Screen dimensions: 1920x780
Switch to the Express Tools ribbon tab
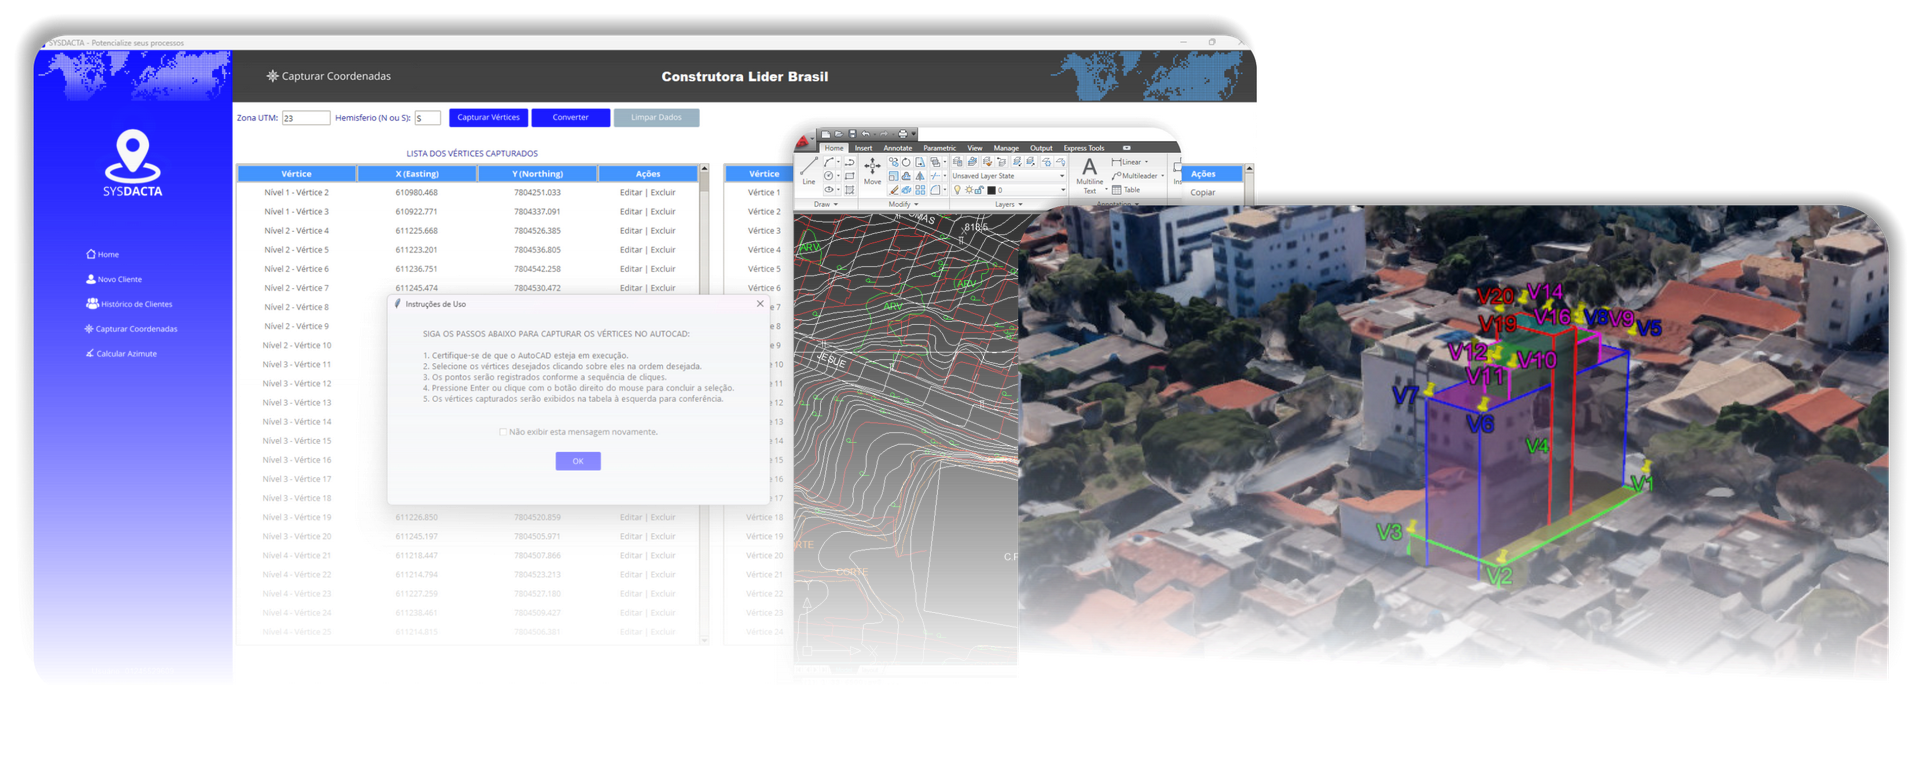(1084, 148)
